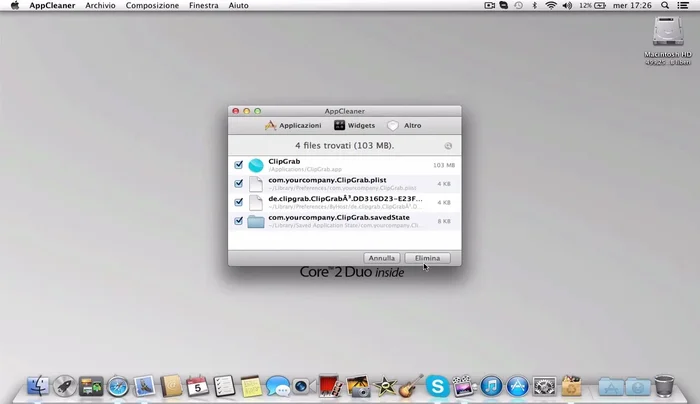The height and width of the screenshot is (404, 700).
Task: Uncheck the ClipGrab application checkbox
Action: [238, 165]
